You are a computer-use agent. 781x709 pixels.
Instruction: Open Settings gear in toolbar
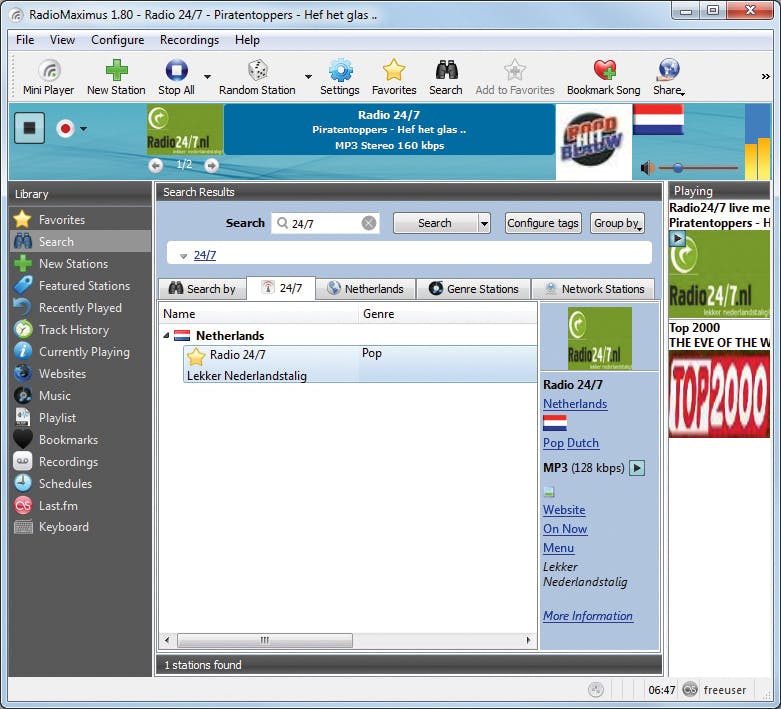point(340,77)
